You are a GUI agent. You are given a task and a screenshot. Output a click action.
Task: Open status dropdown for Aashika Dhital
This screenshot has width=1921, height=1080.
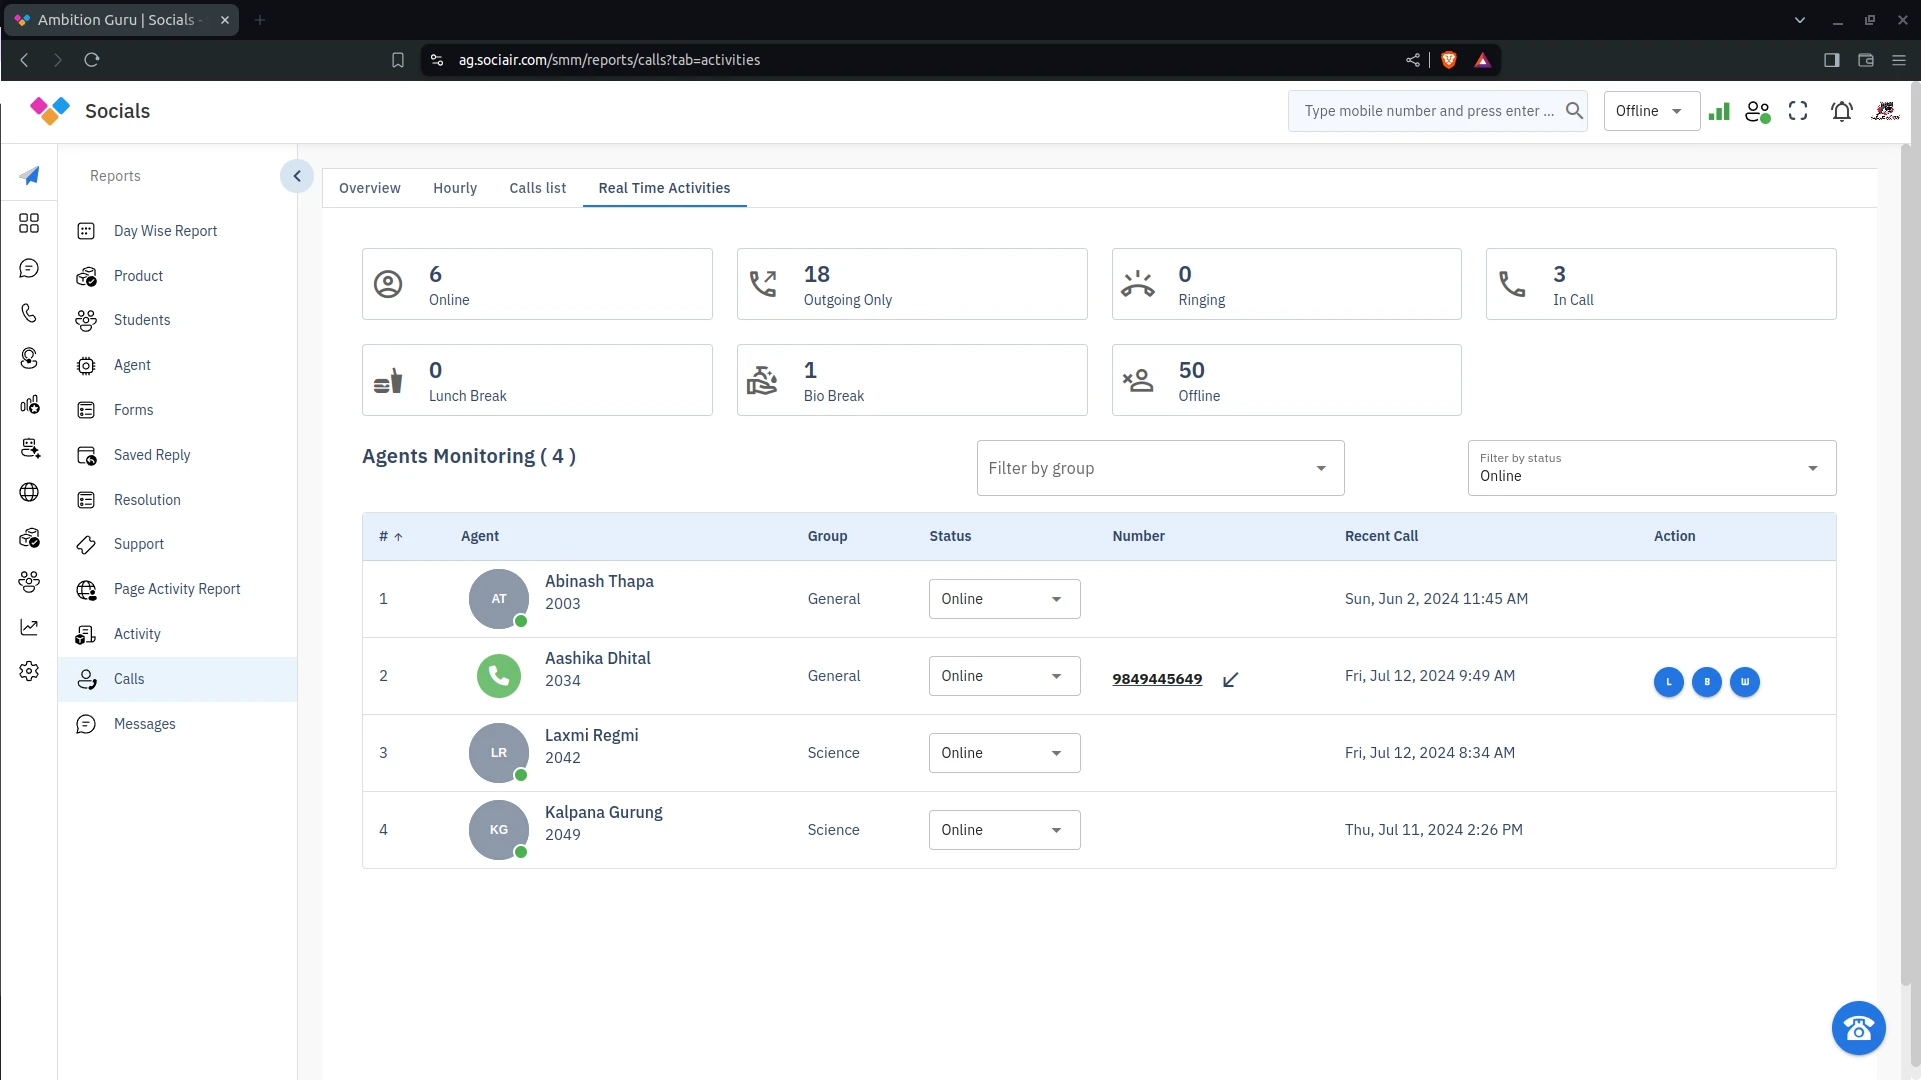pyautogui.click(x=1004, y=676)
